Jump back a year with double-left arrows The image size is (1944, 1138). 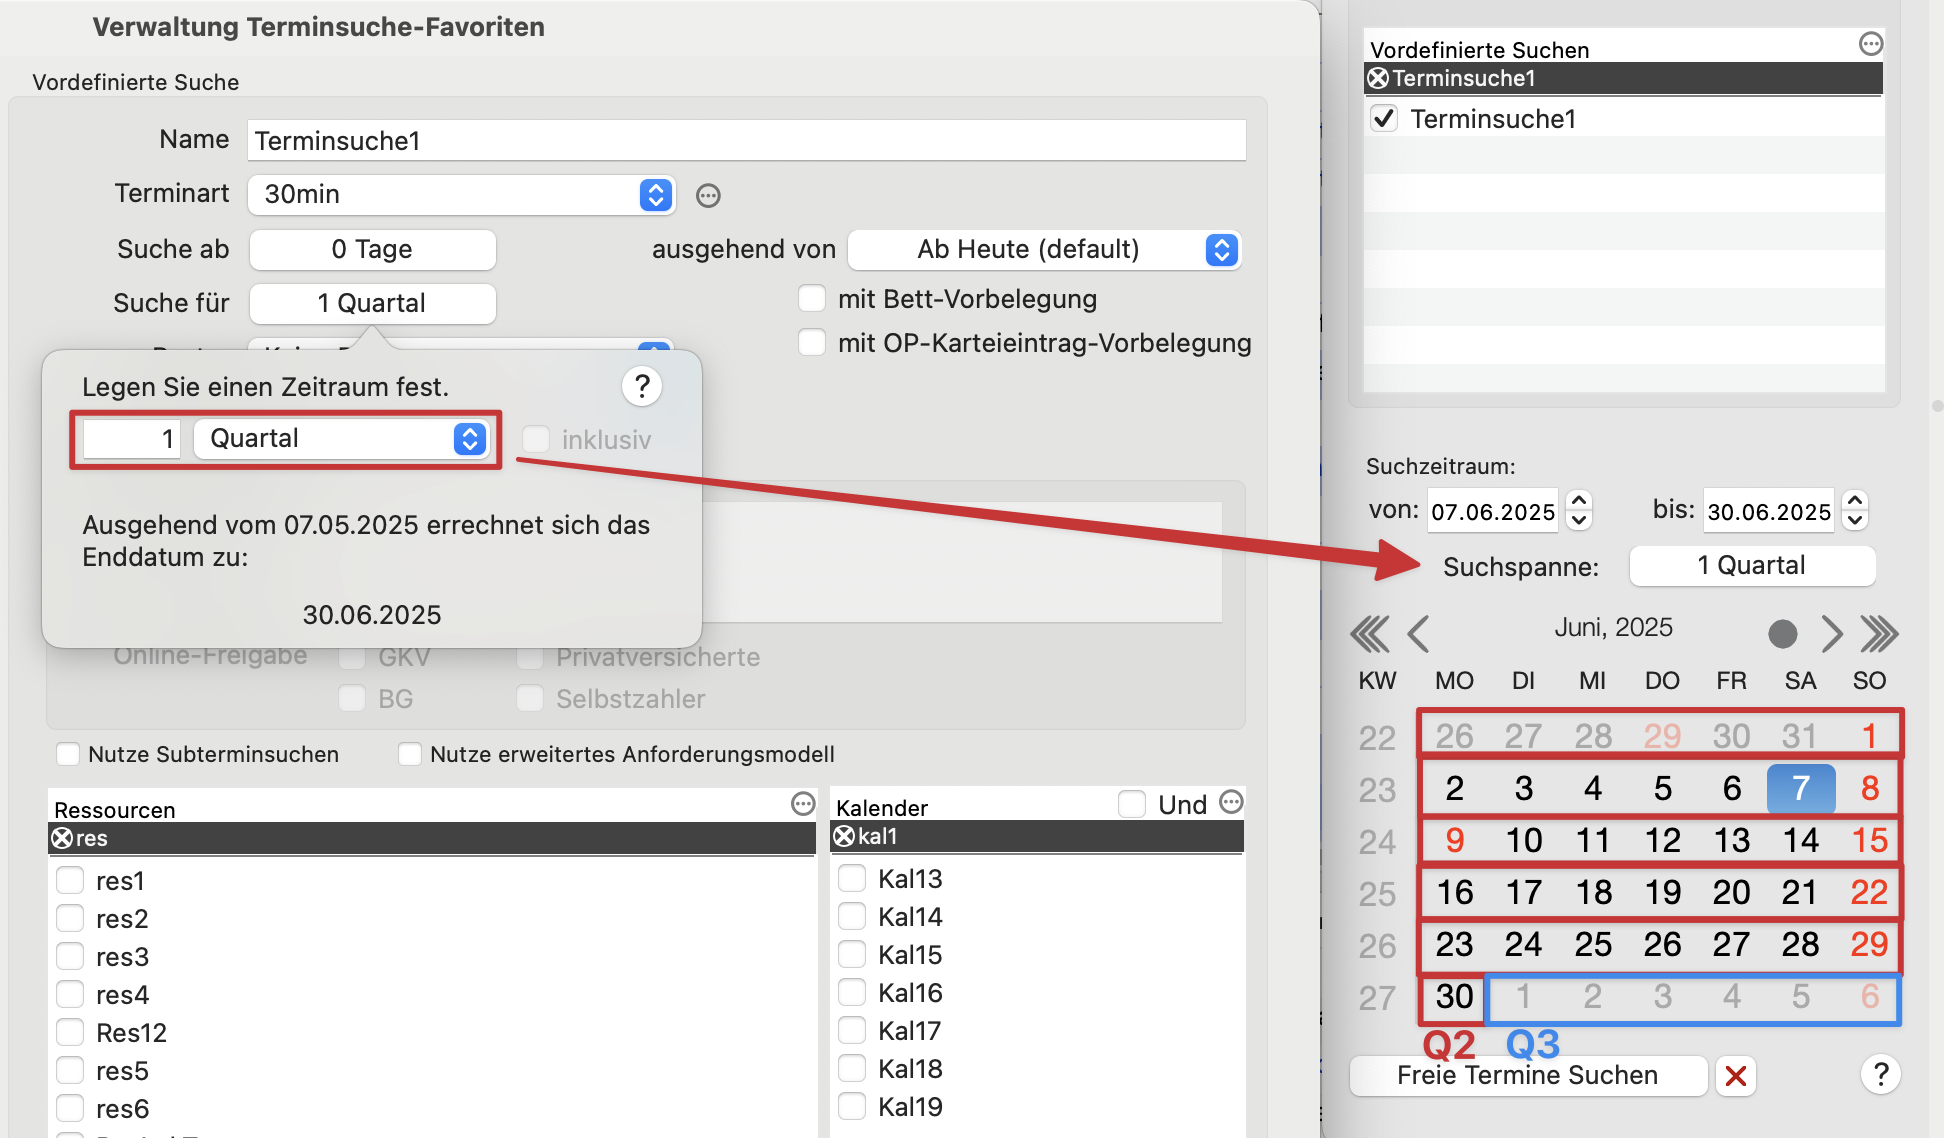tap(1369, 634)
